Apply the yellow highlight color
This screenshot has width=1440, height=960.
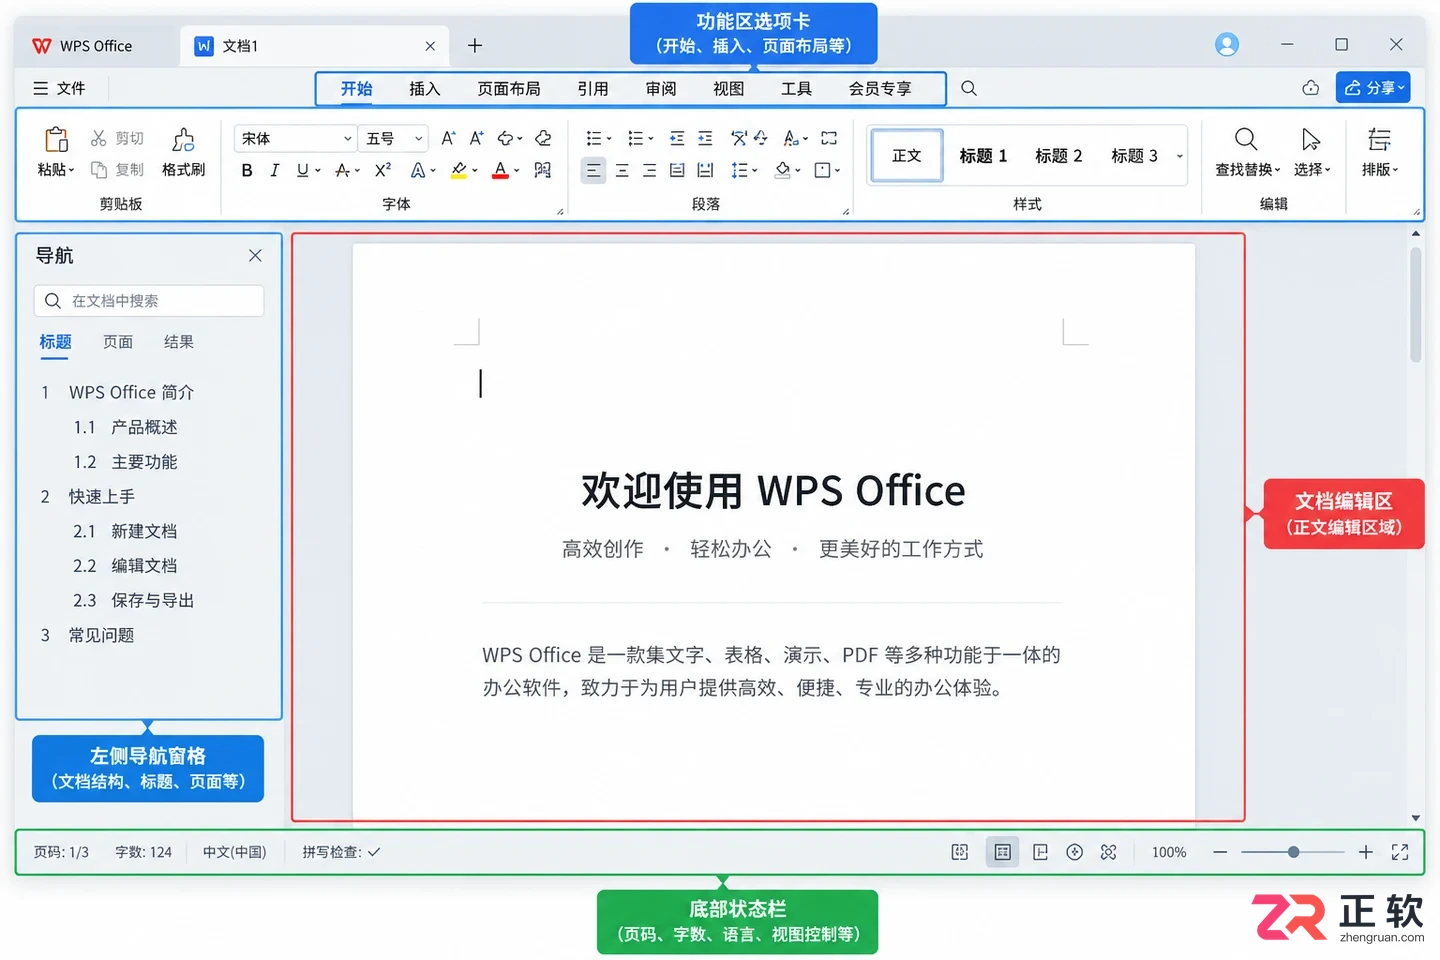(459, 170)
